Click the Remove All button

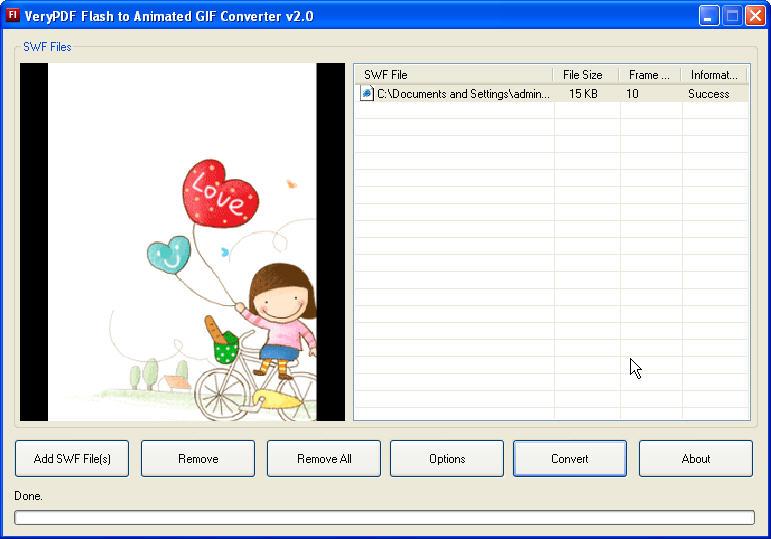click(324, 458)
